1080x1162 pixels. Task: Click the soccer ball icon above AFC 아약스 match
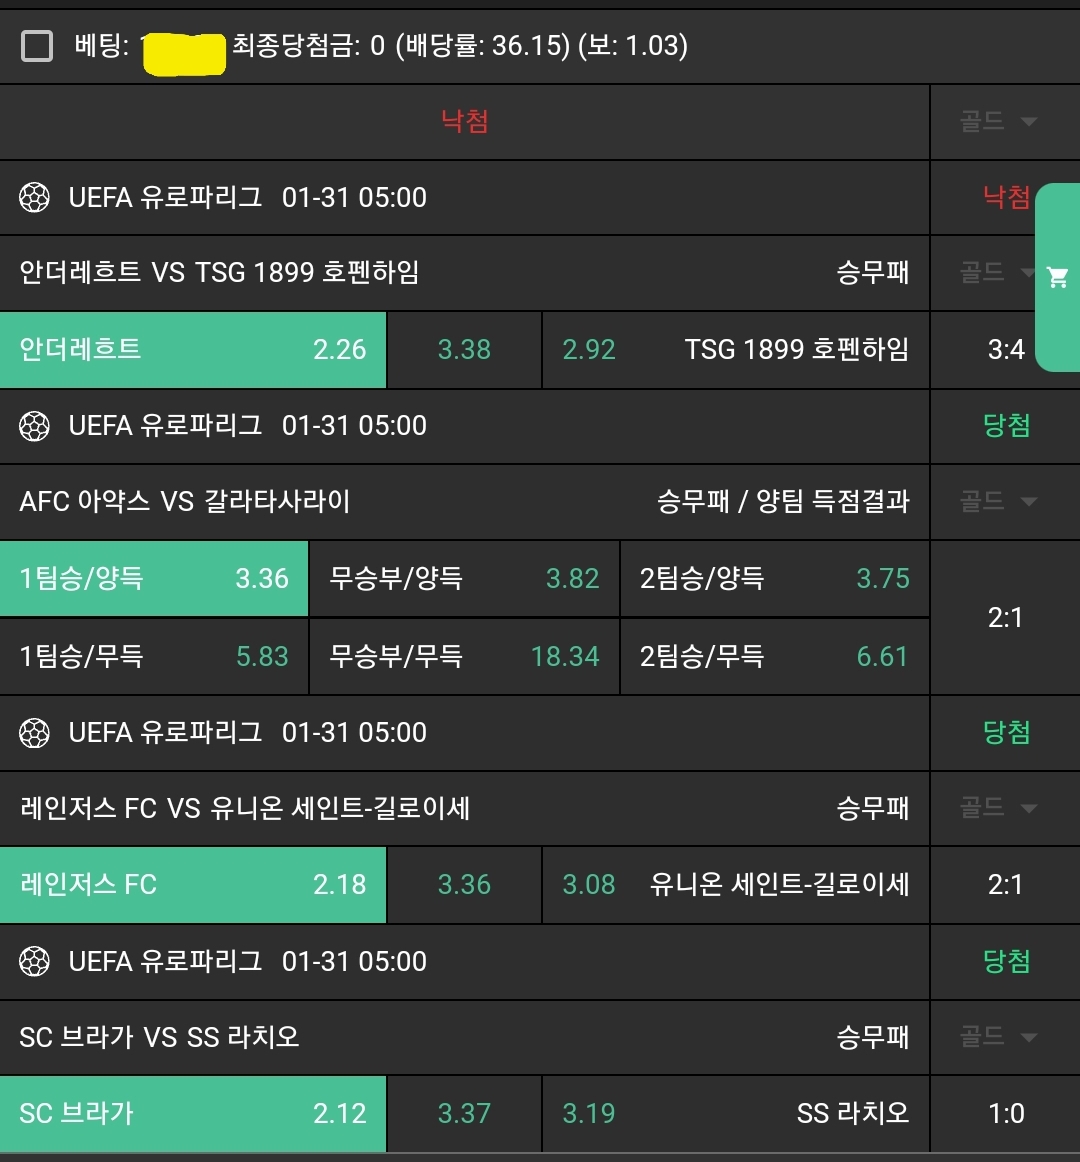click(x=35, y=426)
